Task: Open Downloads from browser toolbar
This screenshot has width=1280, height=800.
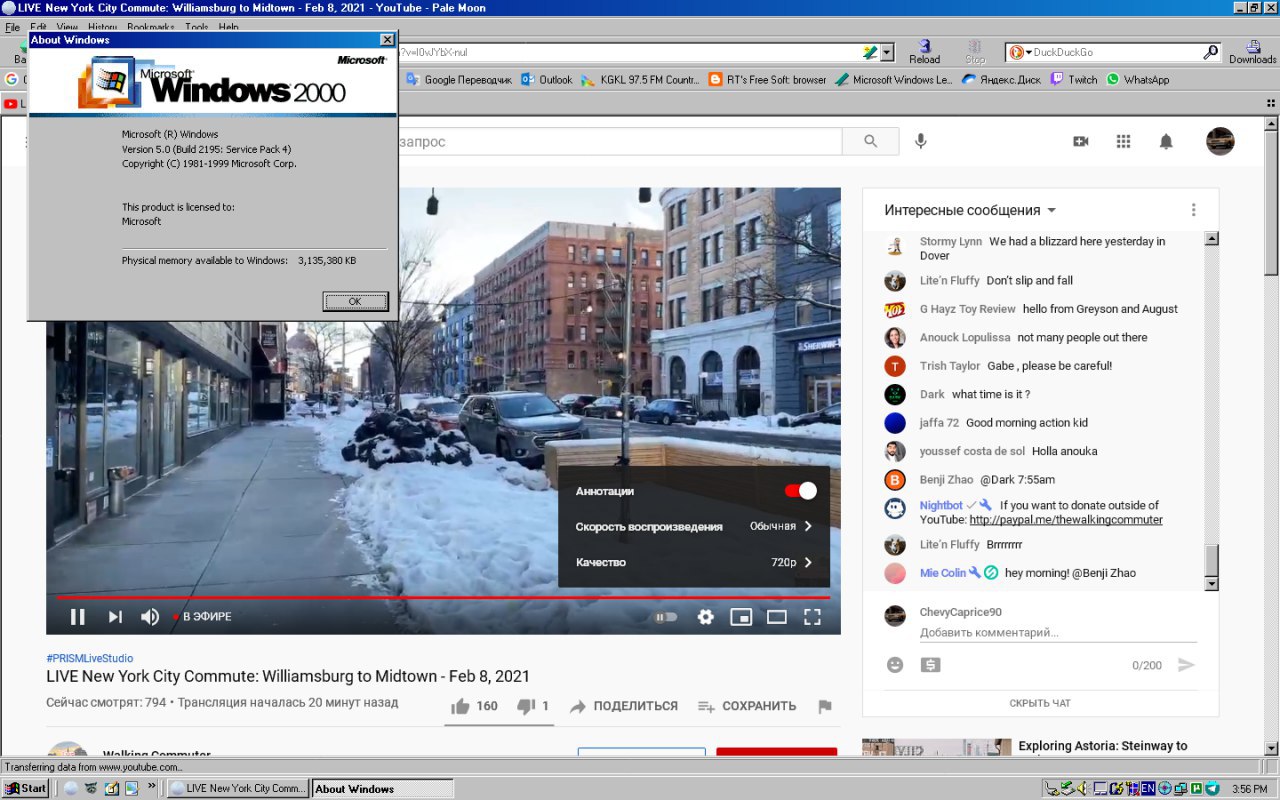Action: coord(1252,52)
